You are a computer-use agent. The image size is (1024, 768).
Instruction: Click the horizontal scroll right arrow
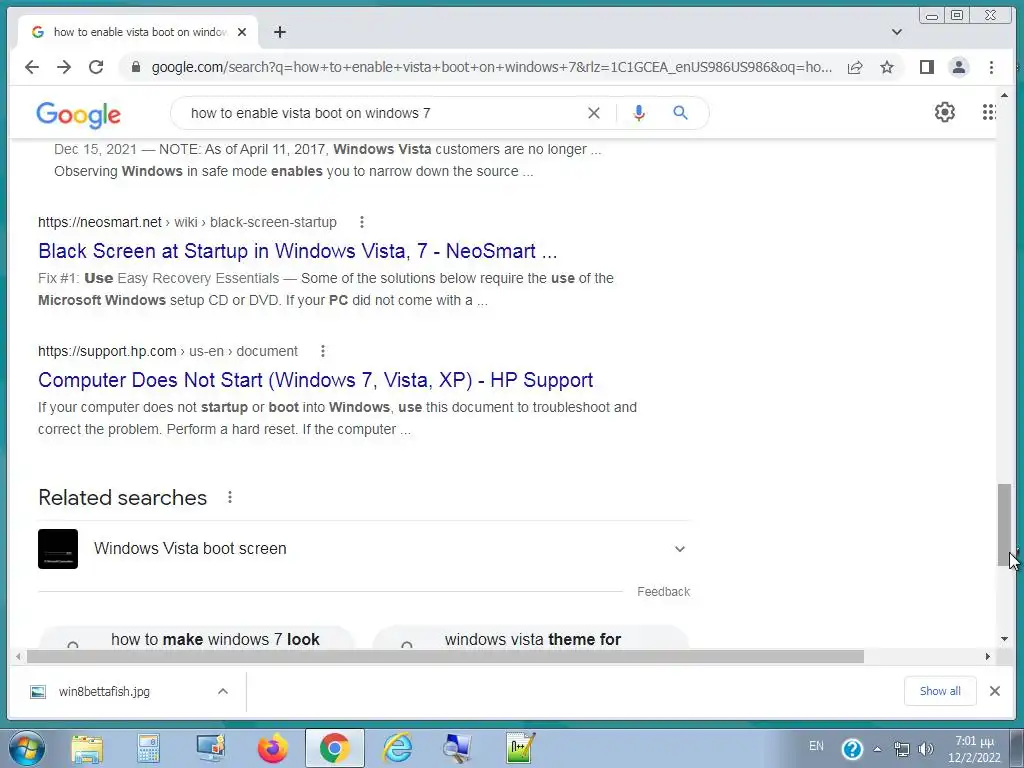pyautogui.click(x=987, y=656)
